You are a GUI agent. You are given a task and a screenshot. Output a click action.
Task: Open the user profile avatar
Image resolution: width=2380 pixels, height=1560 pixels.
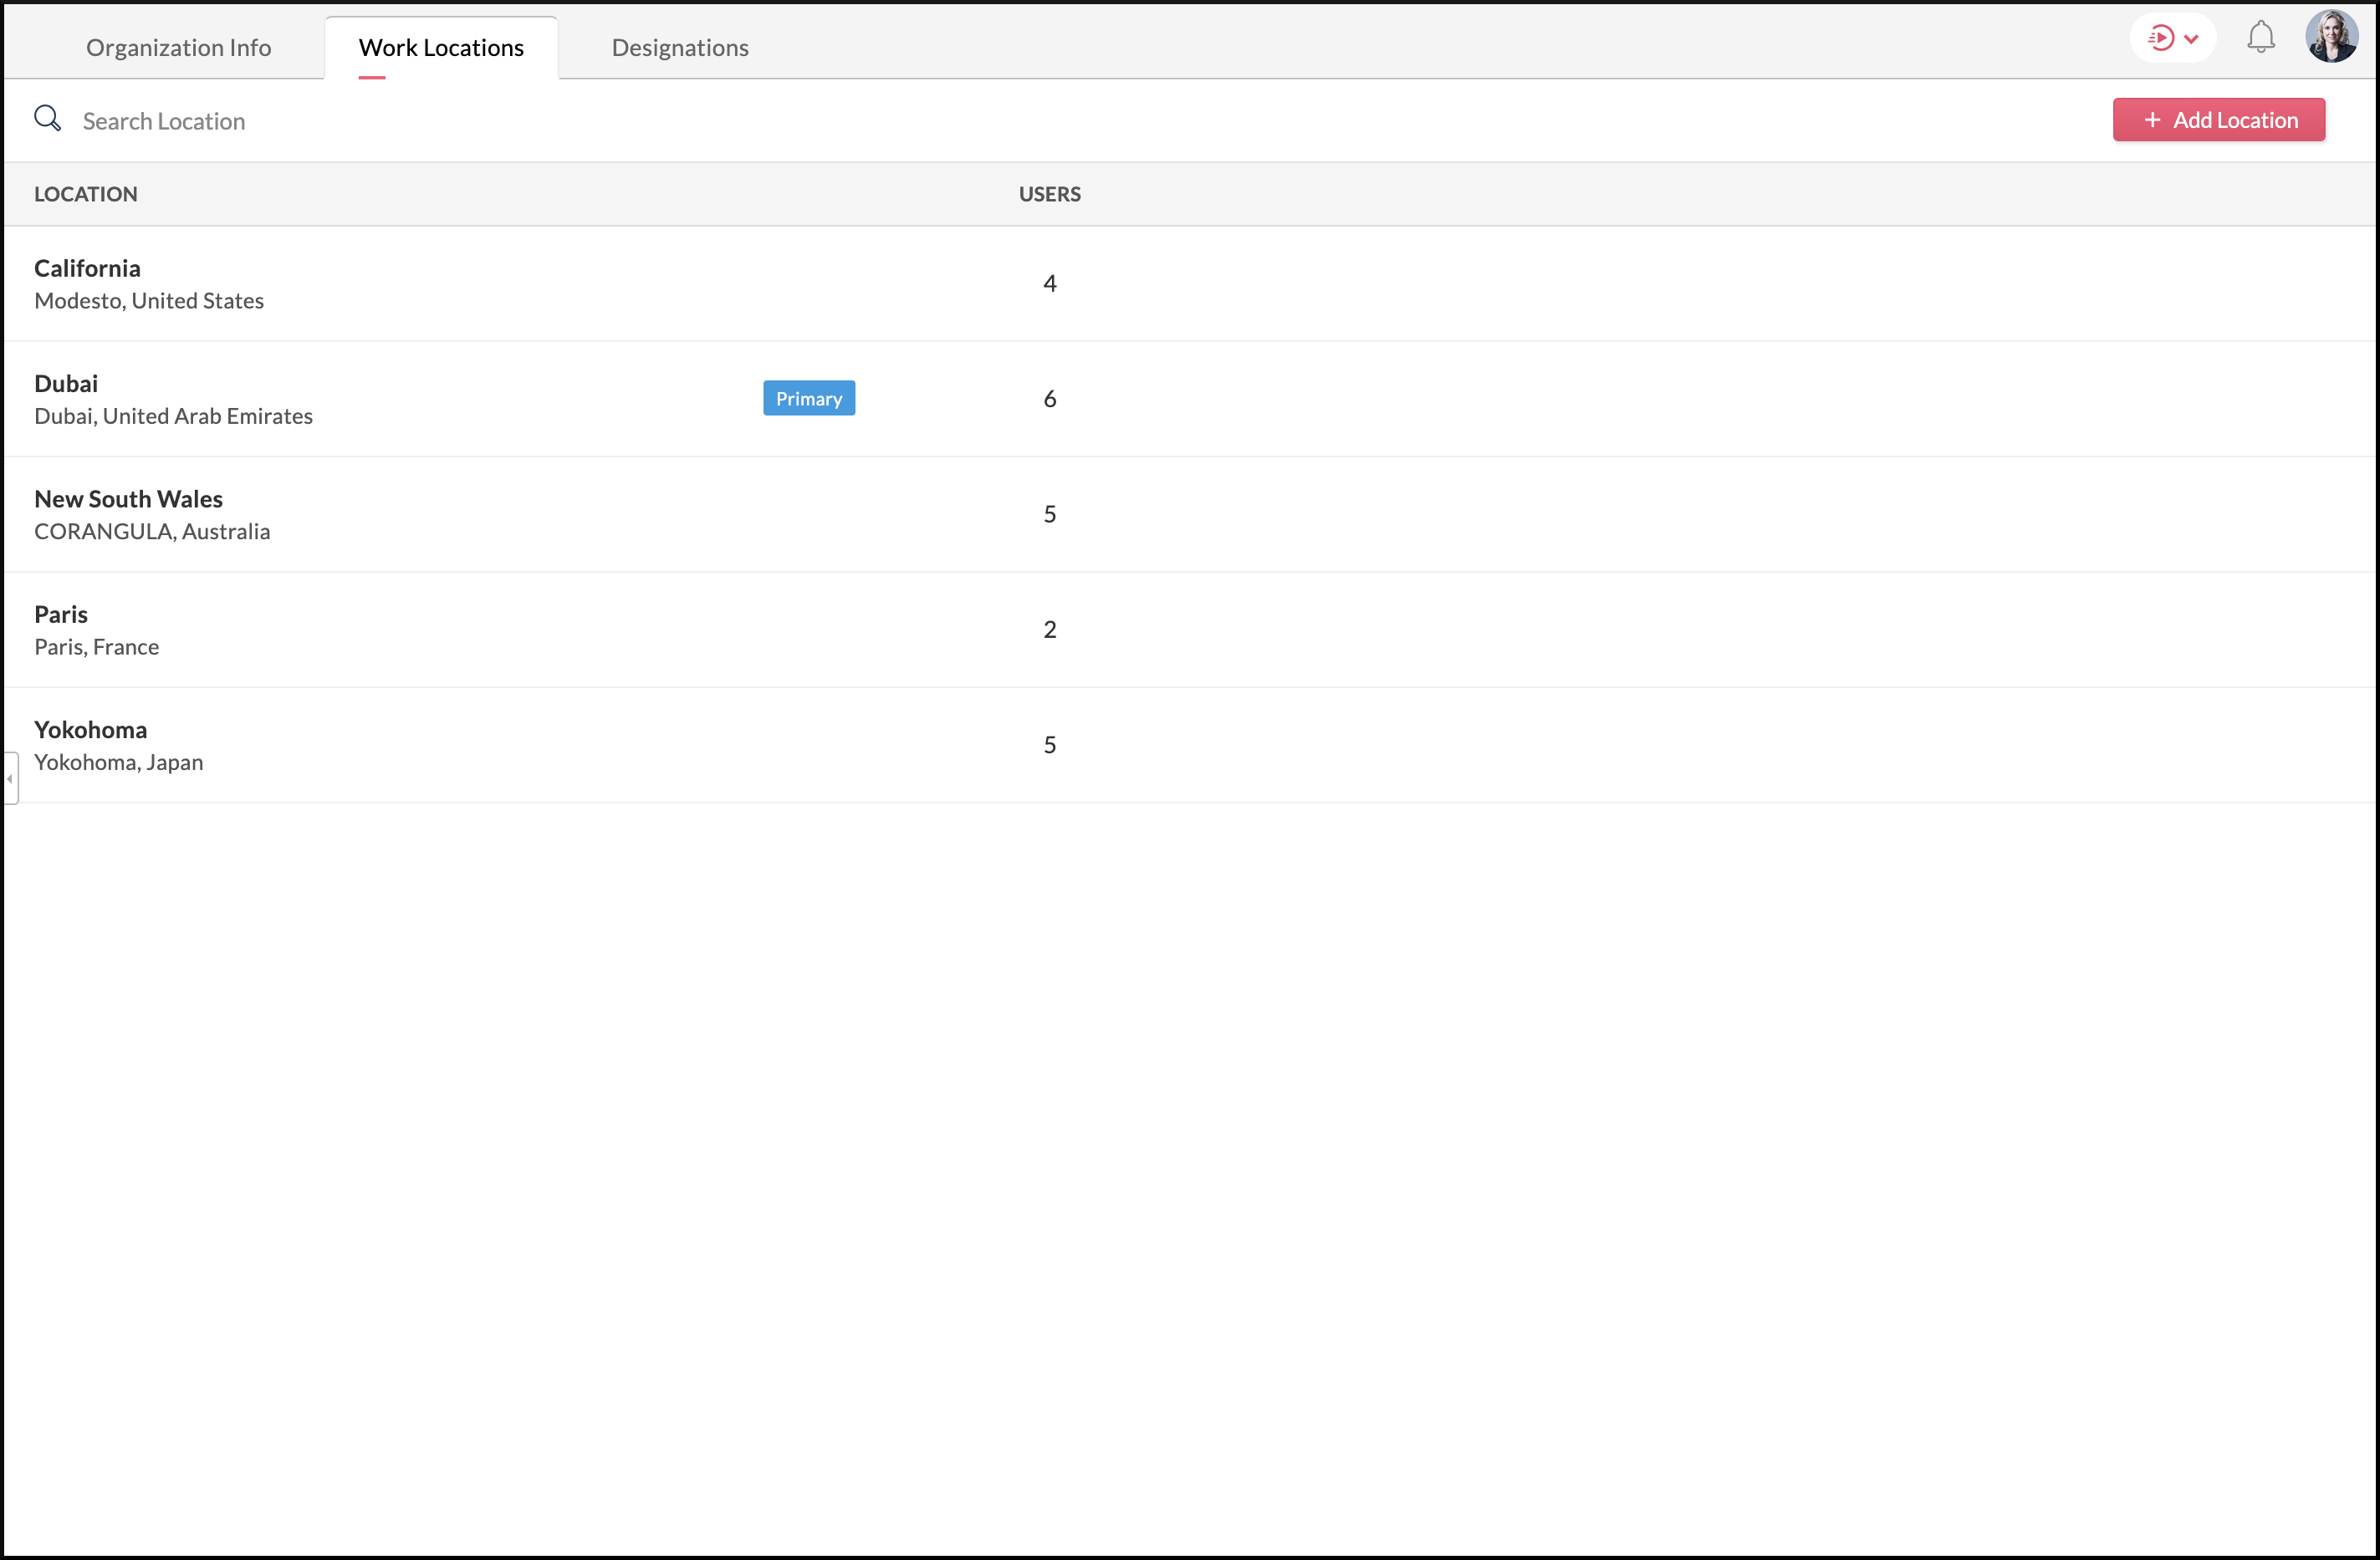point(2331,37)
